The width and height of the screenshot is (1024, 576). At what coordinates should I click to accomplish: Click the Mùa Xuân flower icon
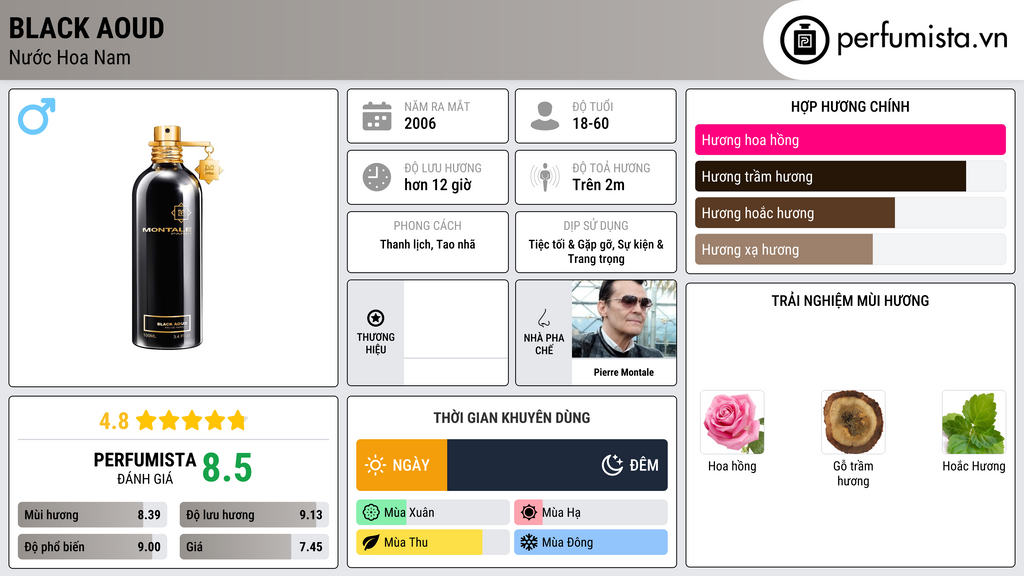coord(371,513)
